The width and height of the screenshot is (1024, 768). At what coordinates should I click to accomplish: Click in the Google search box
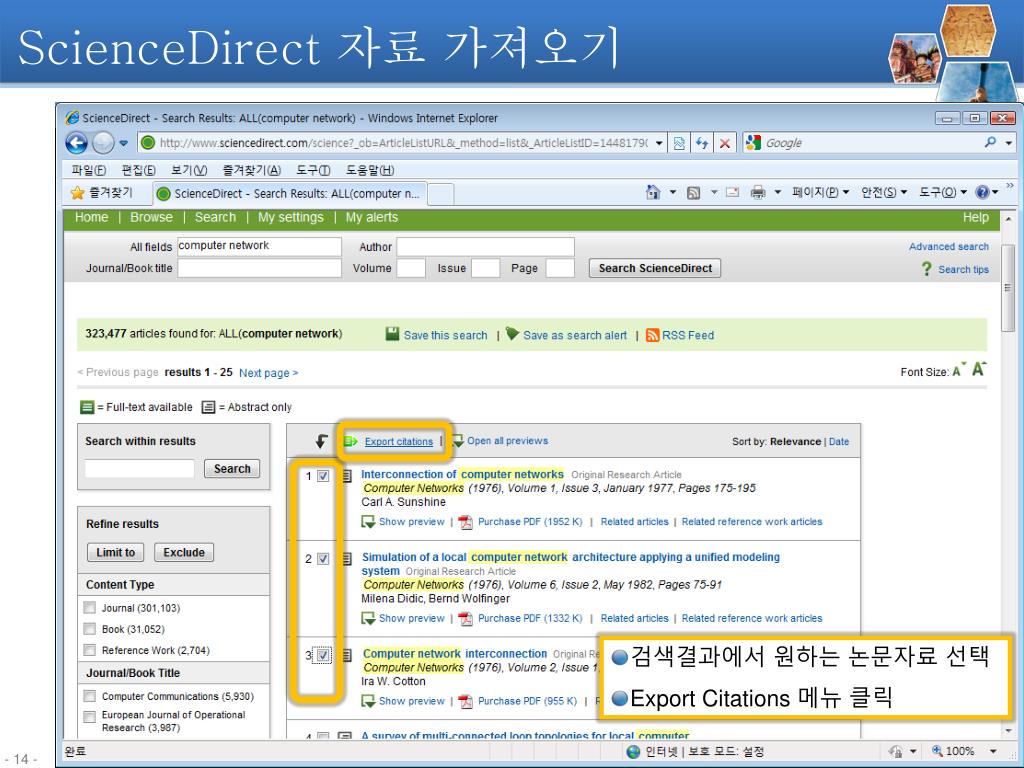pos(872,143)
